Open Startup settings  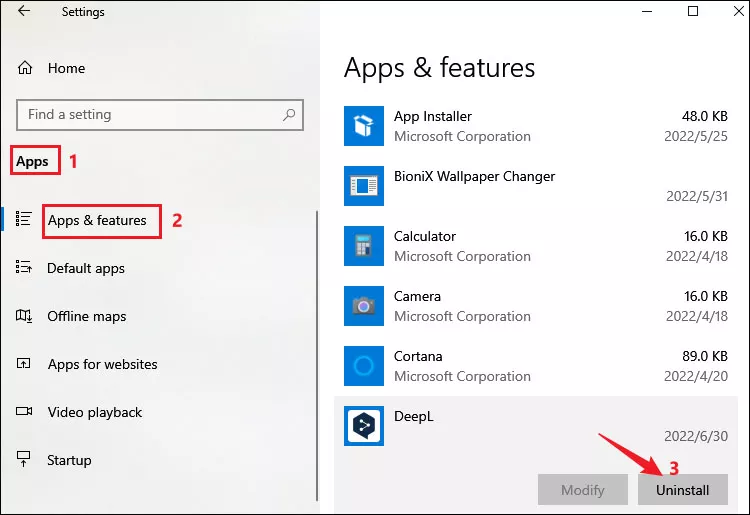tap(69, 460)
